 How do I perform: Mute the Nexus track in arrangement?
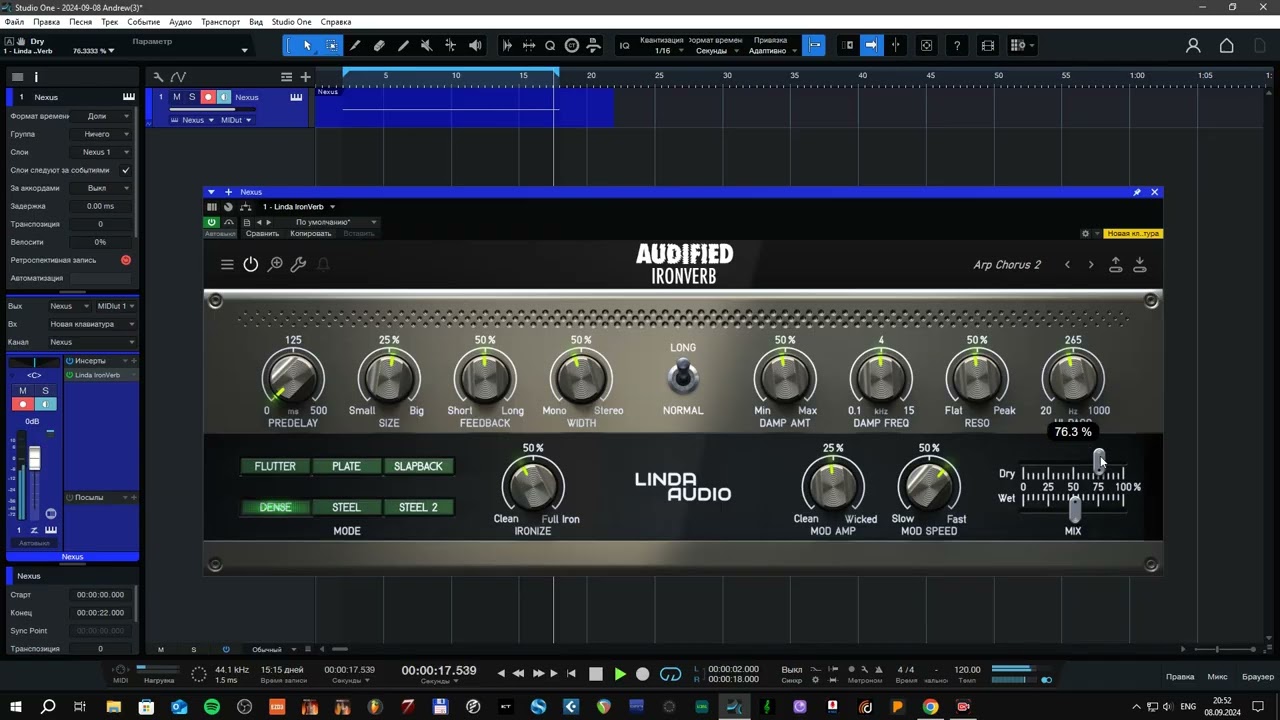click(x=176, y=97)
